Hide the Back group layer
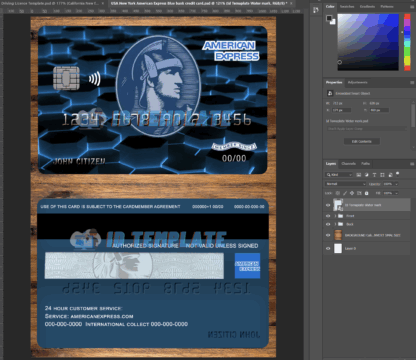 pyautogui.click(x=328, y=224)
